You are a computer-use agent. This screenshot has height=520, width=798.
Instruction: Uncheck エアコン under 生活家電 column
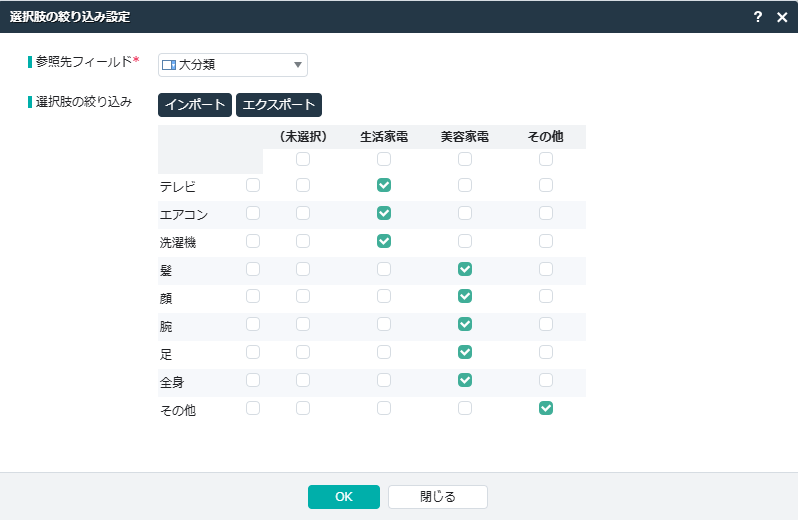point(384,213)
